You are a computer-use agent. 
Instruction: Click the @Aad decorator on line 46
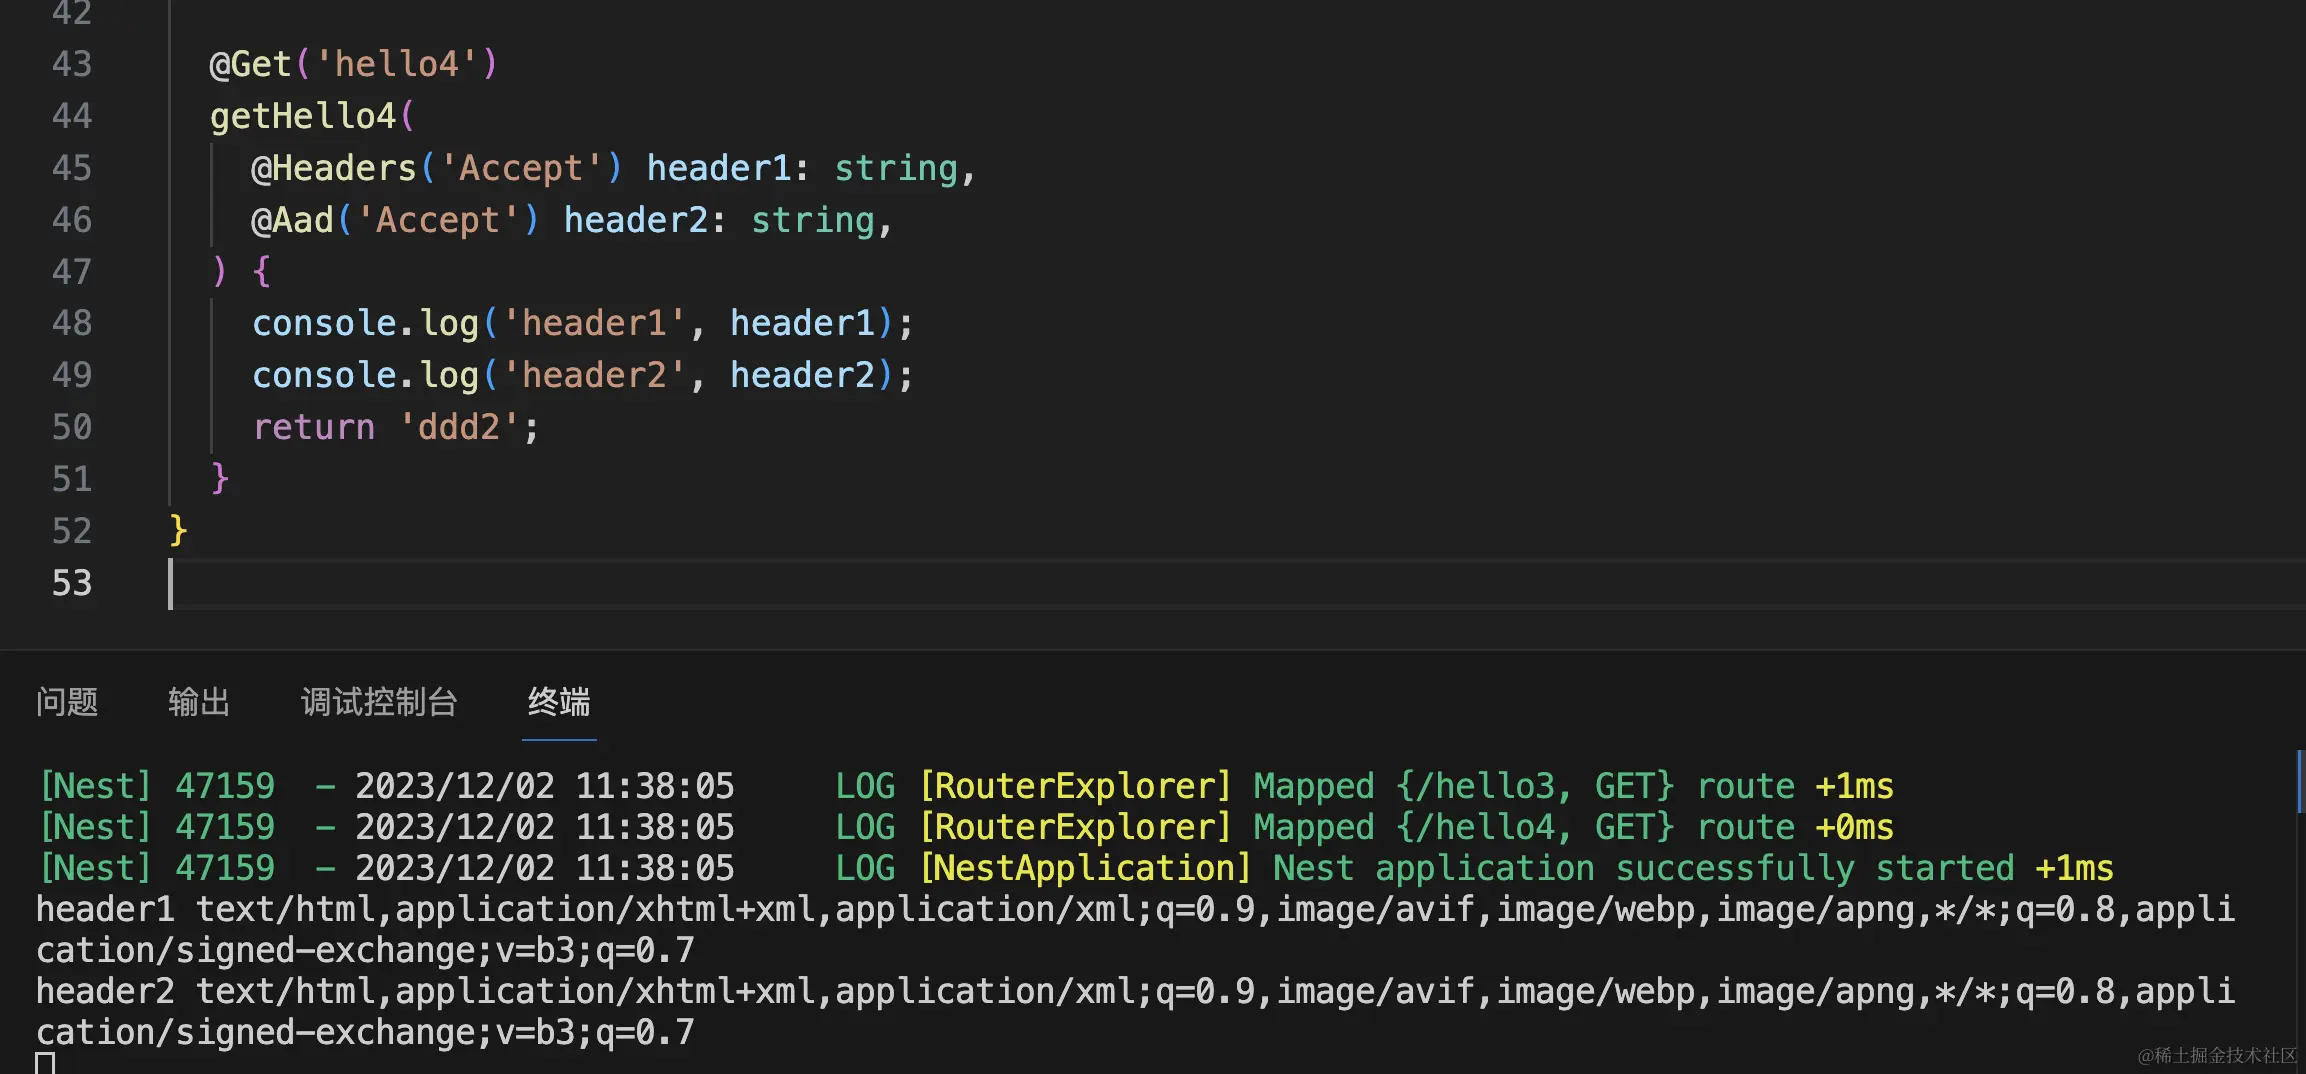point(292,220)
